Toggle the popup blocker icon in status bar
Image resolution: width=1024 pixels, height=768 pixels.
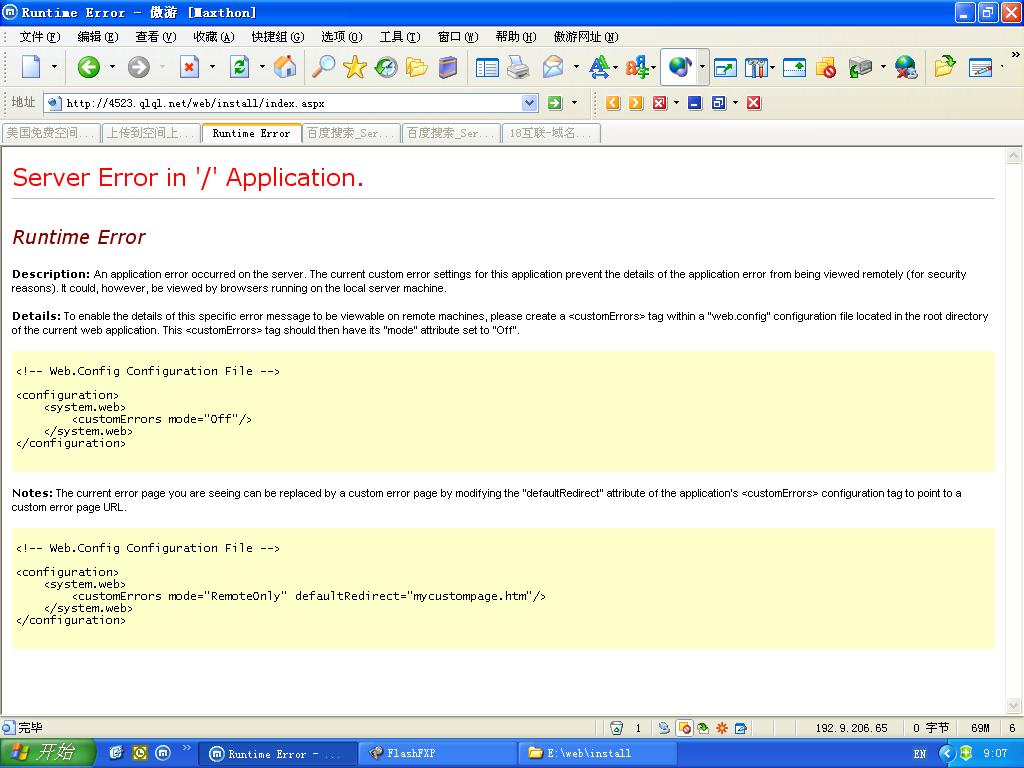pos(685,728)
